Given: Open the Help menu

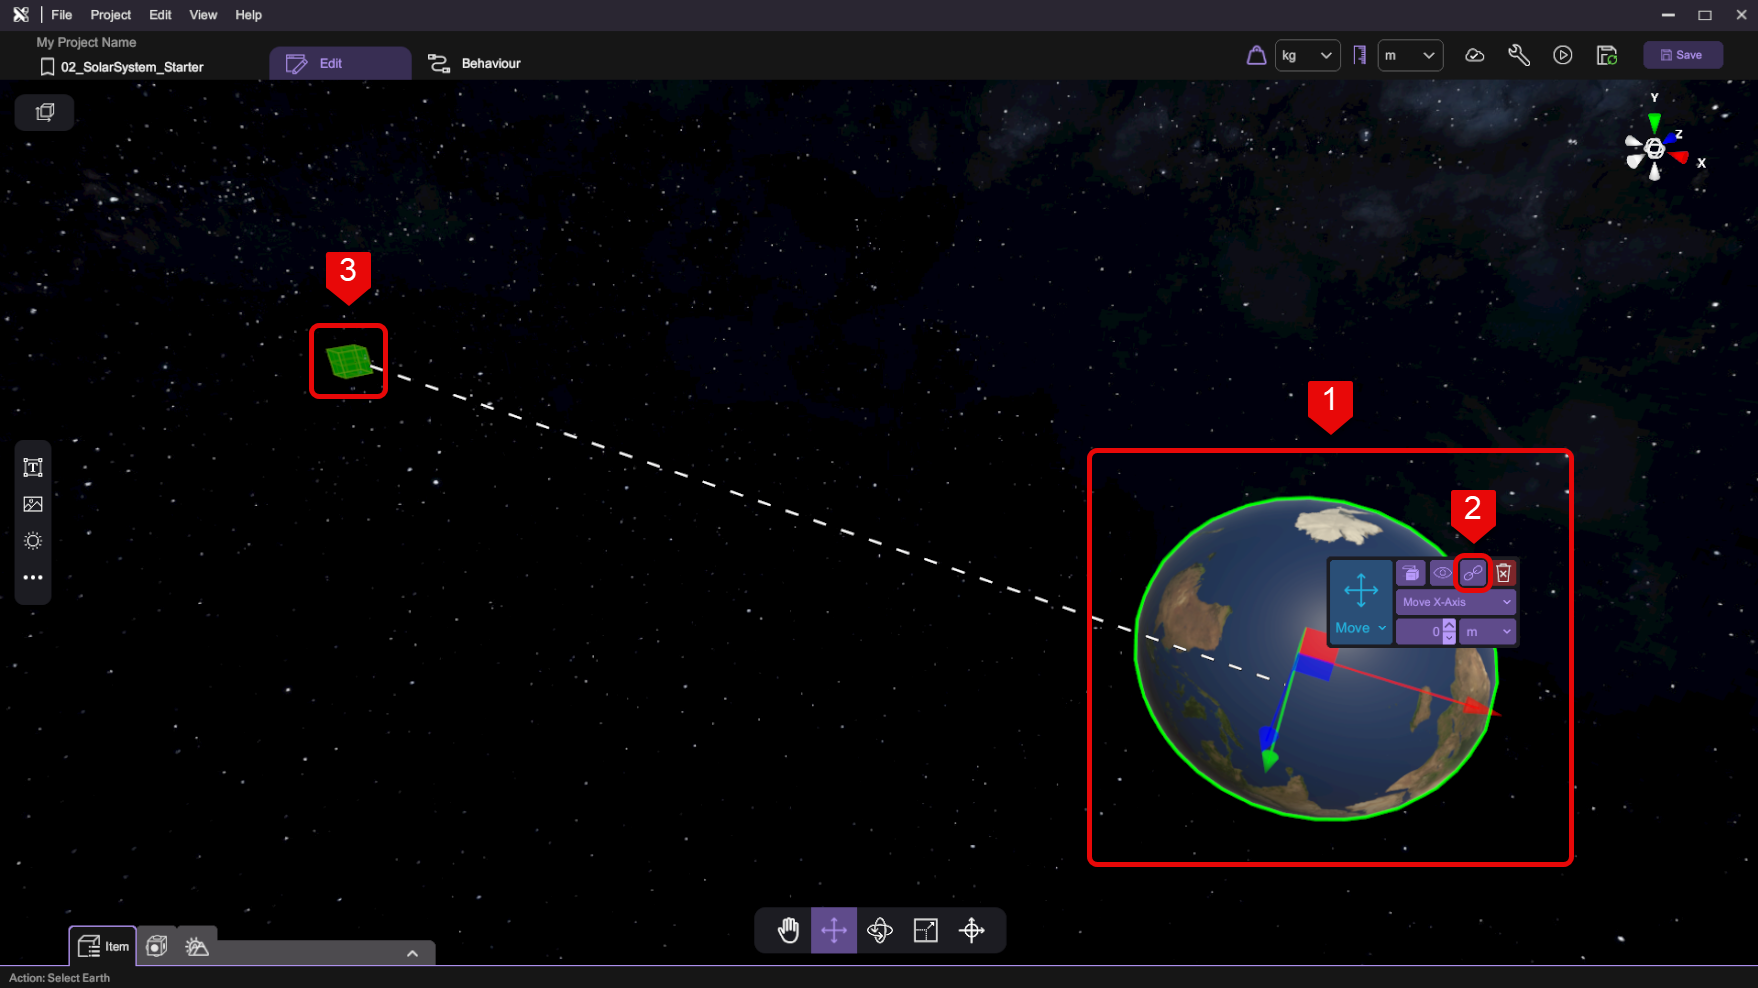Looking at the screenshot, I should pos(248,15).
